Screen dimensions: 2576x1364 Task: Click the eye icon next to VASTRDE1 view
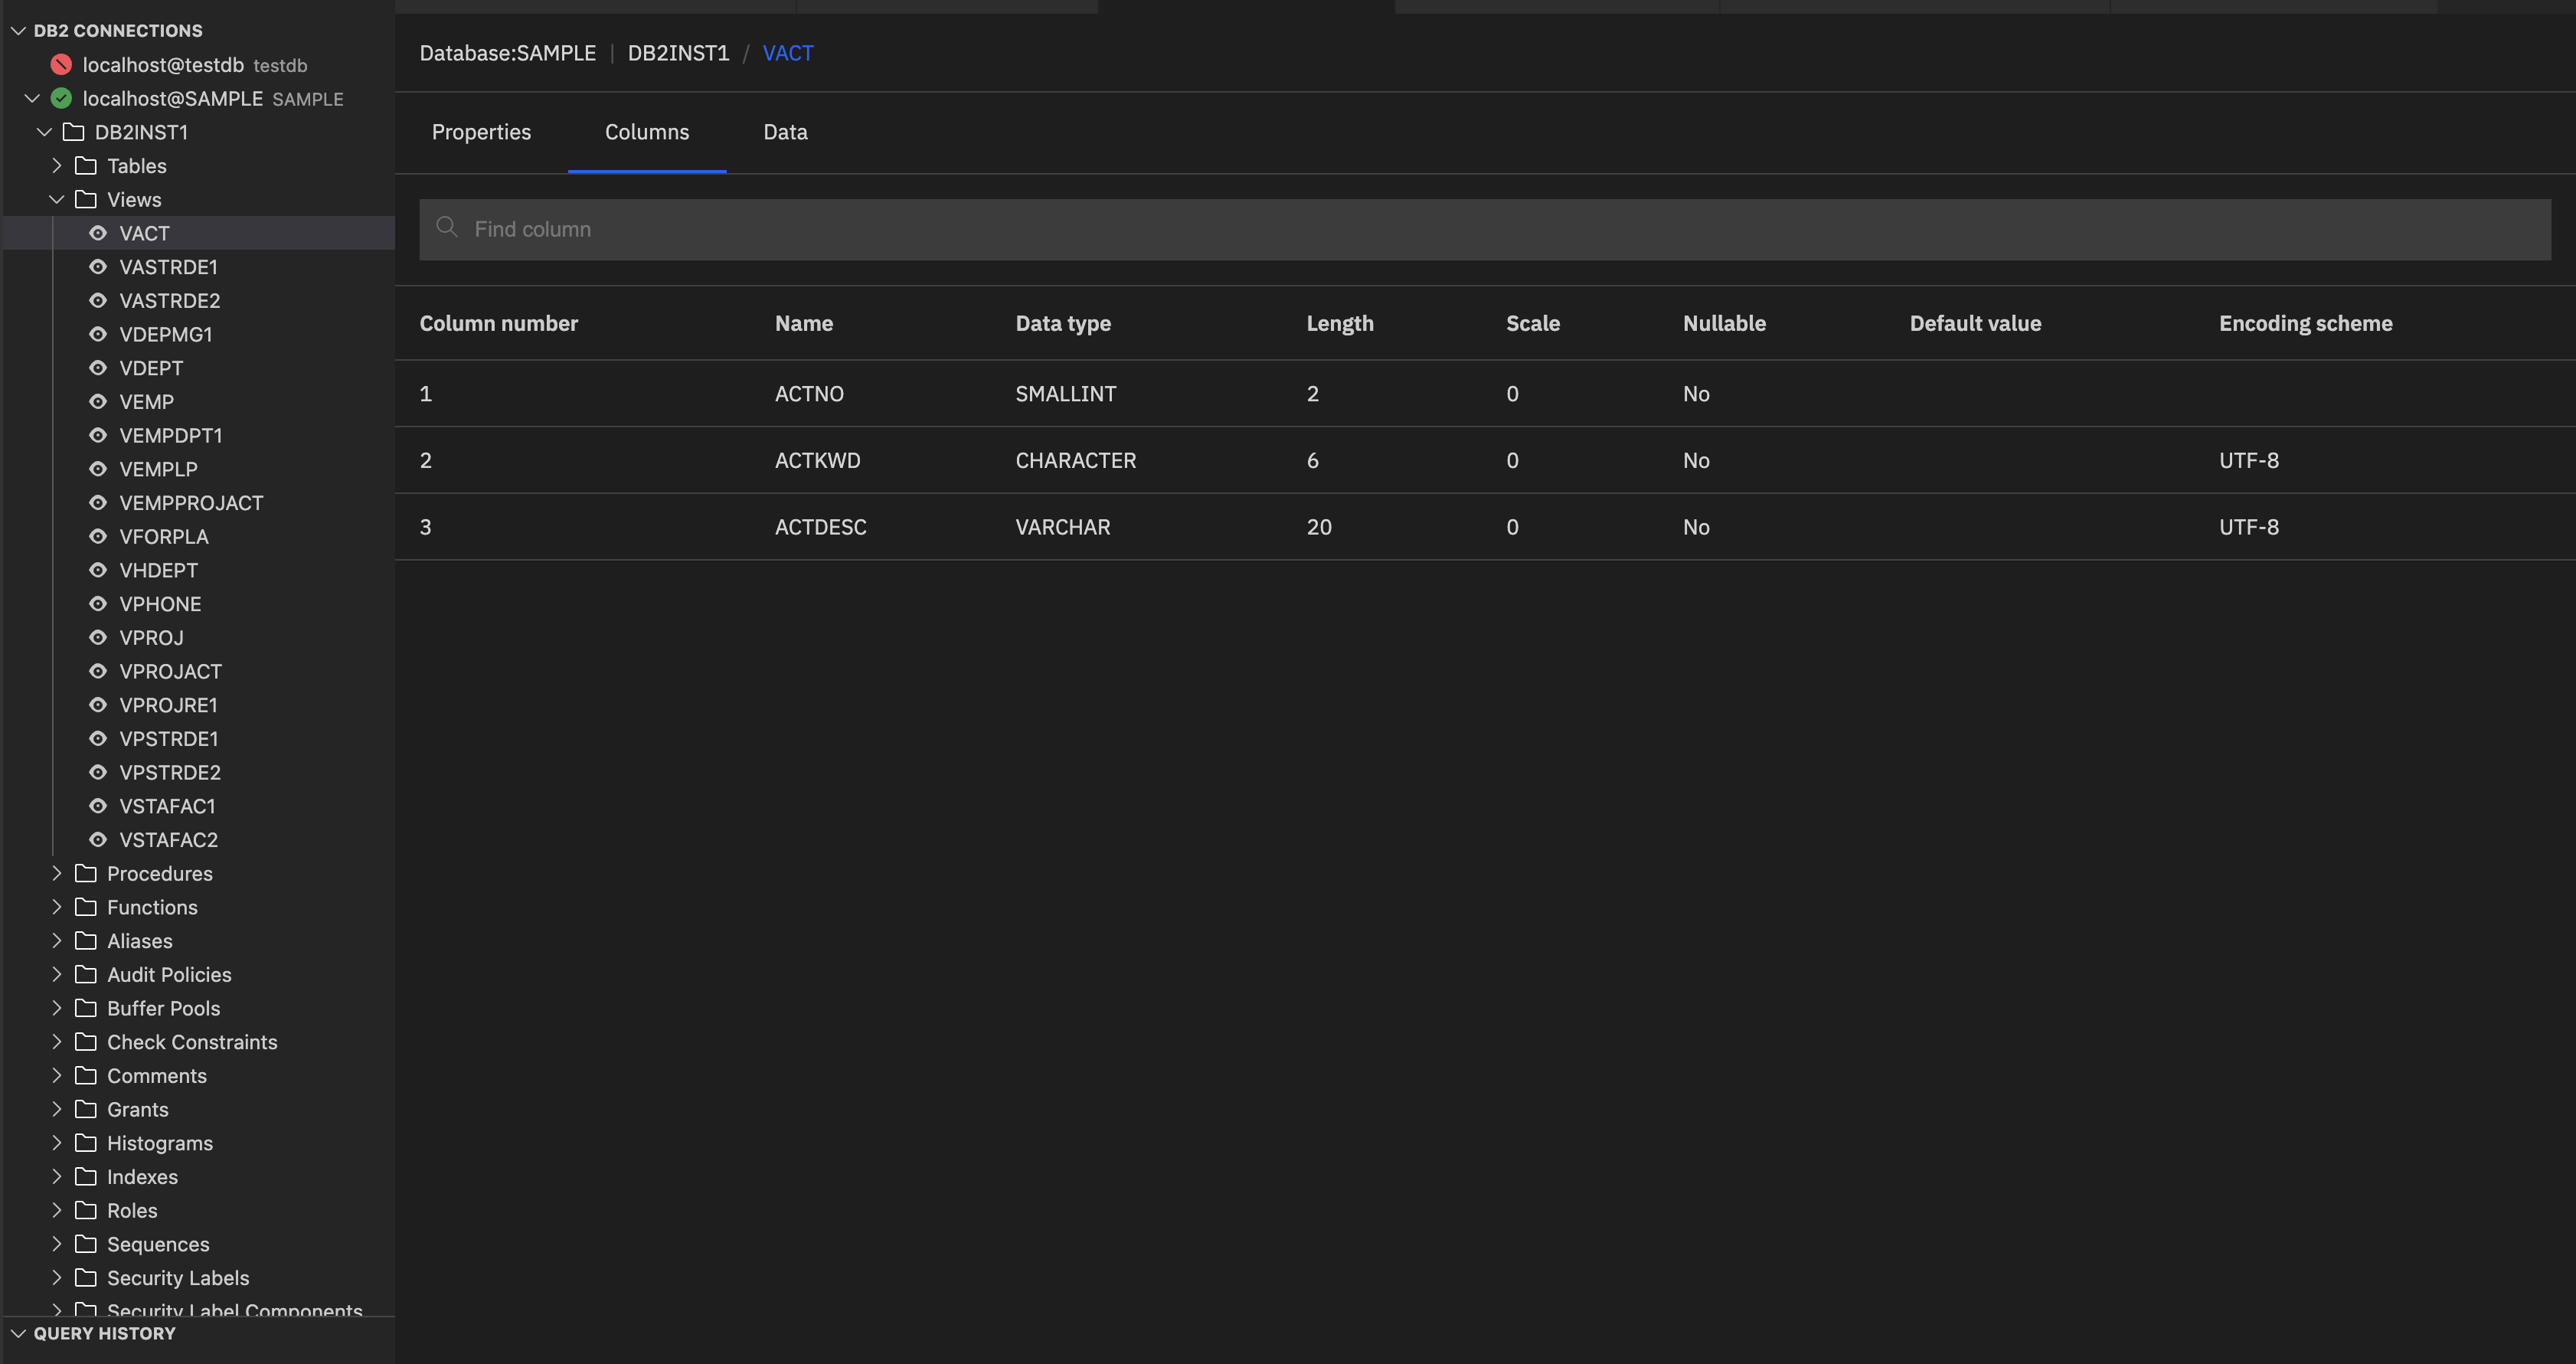[98, 267]
